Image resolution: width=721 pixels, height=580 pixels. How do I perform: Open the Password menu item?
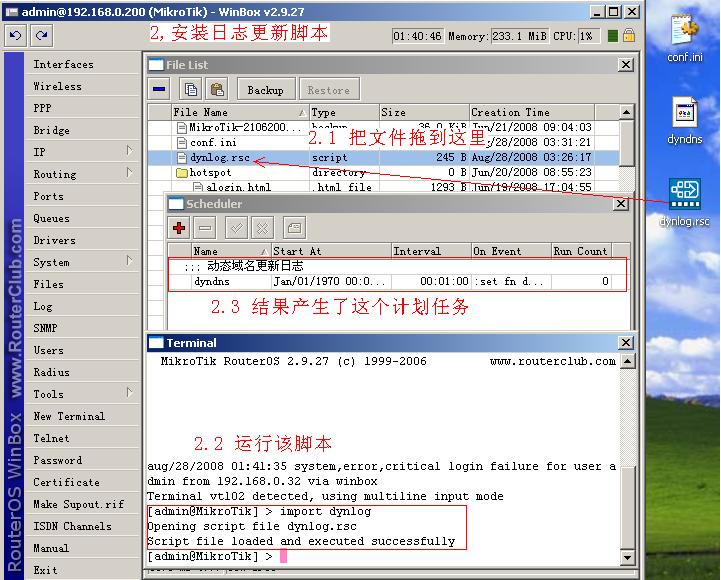pyautogui.click(x=82, y=460)
